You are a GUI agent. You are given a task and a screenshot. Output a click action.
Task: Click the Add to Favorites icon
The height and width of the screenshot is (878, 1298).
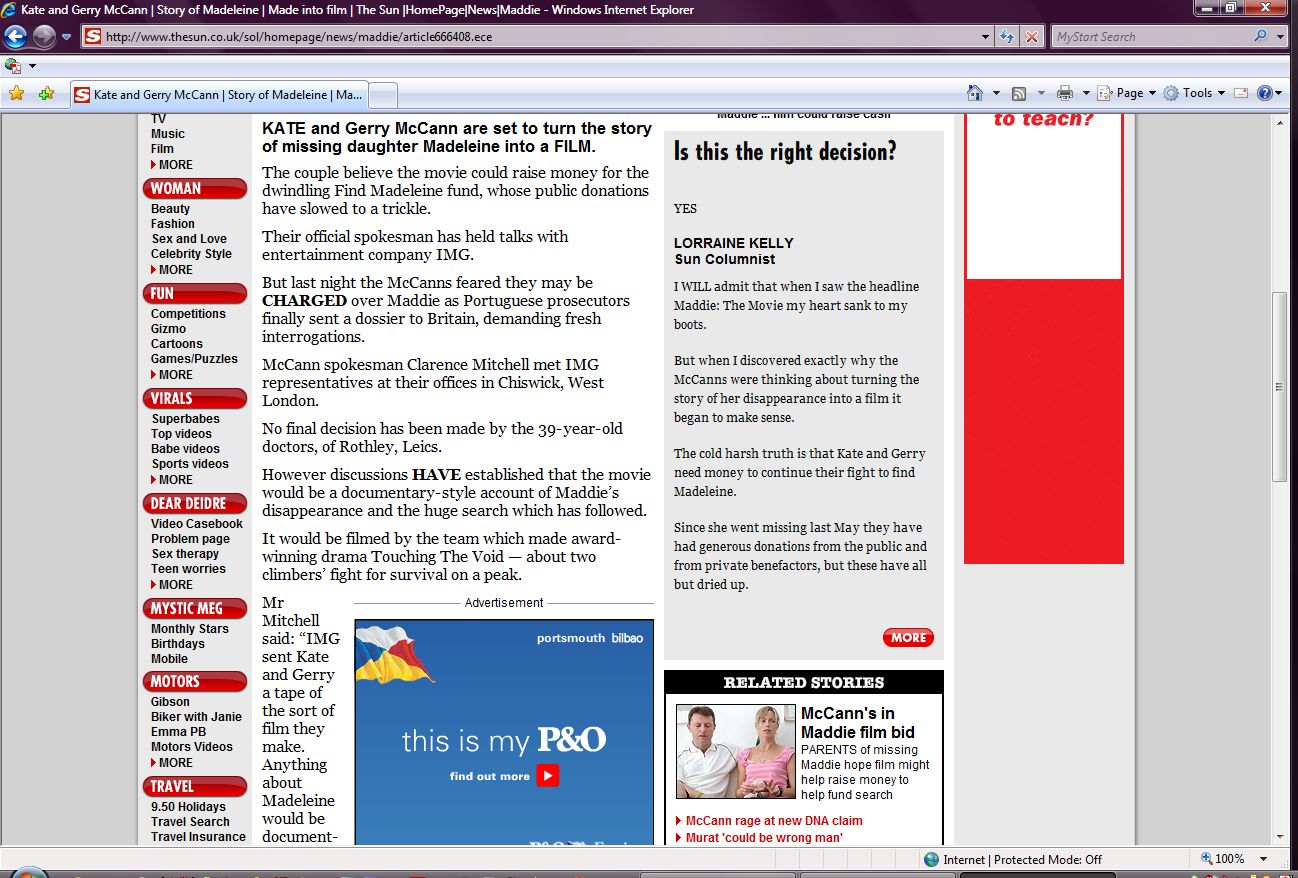click(x=46, y=94)
